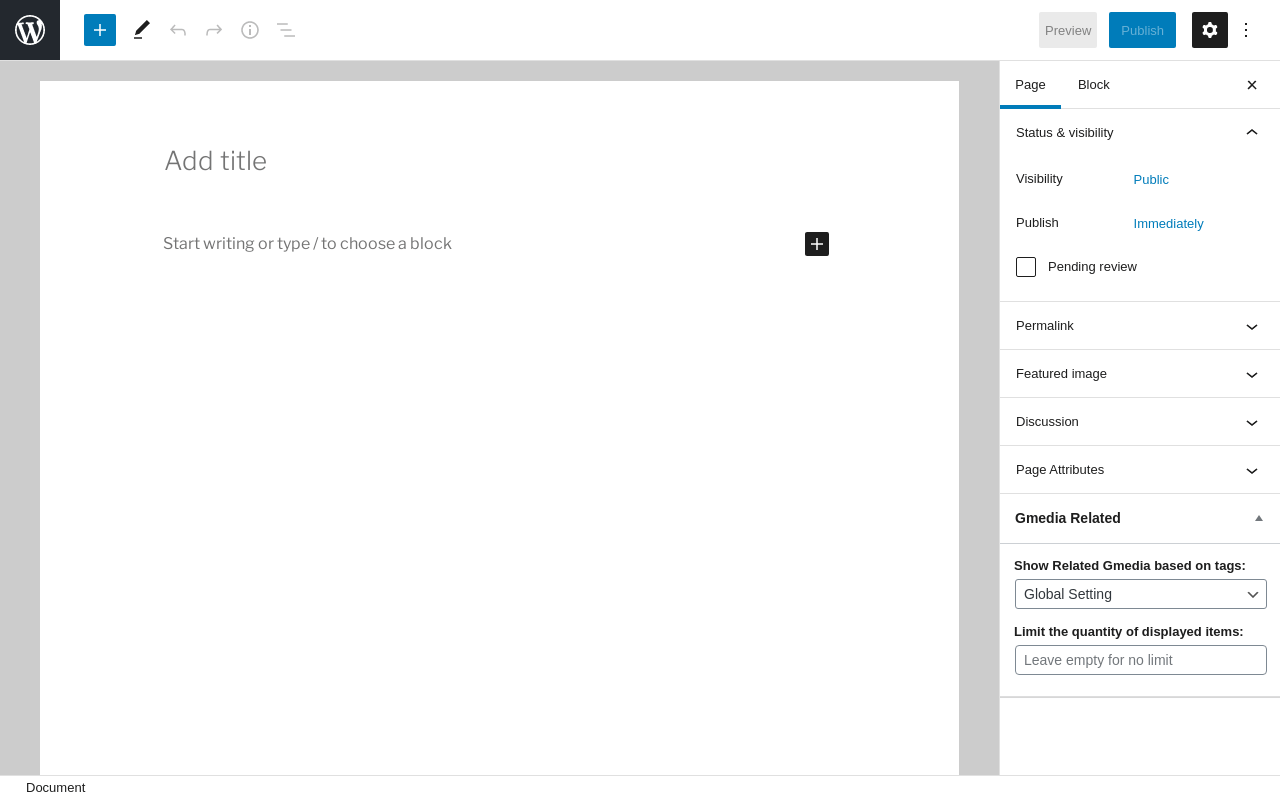The image size is (1280, 800).
Task: Click the Preview button
Action: [1068, 30]
